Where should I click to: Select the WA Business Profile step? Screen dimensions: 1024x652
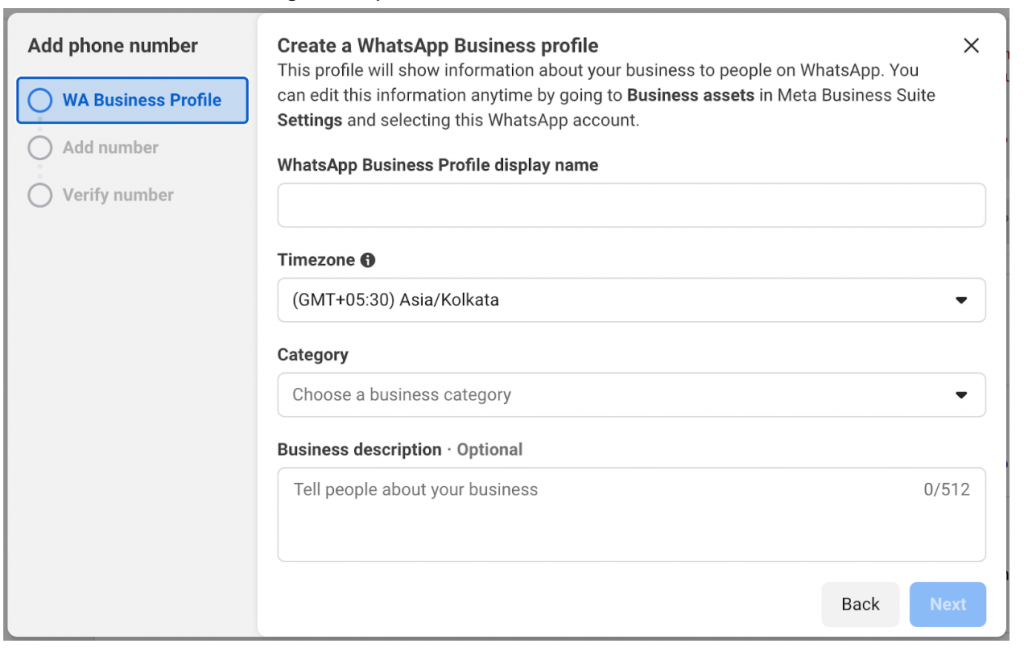[133, 100]
